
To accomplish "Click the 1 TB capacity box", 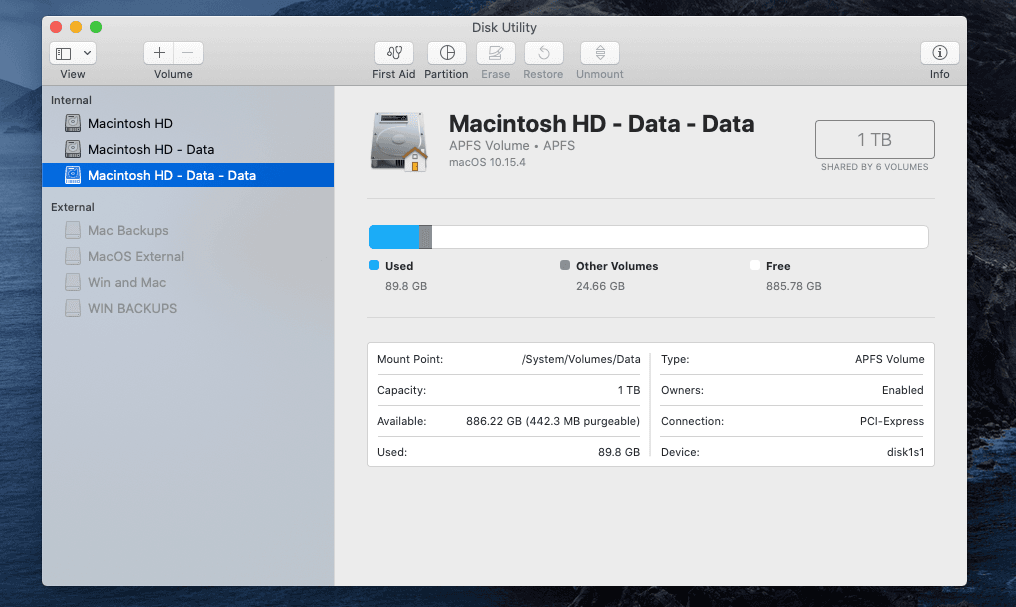I will click(875, 139).
